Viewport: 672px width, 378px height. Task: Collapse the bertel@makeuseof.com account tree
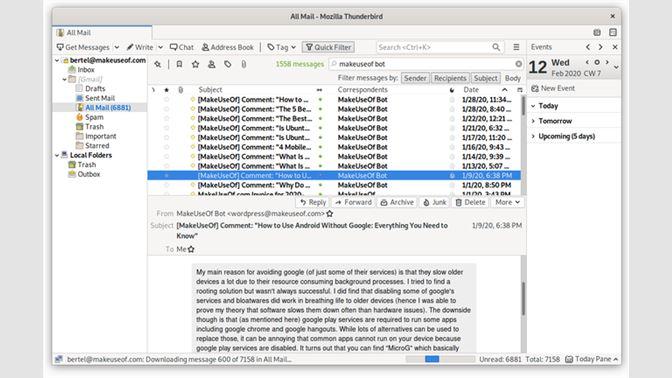tap(57, 60)
